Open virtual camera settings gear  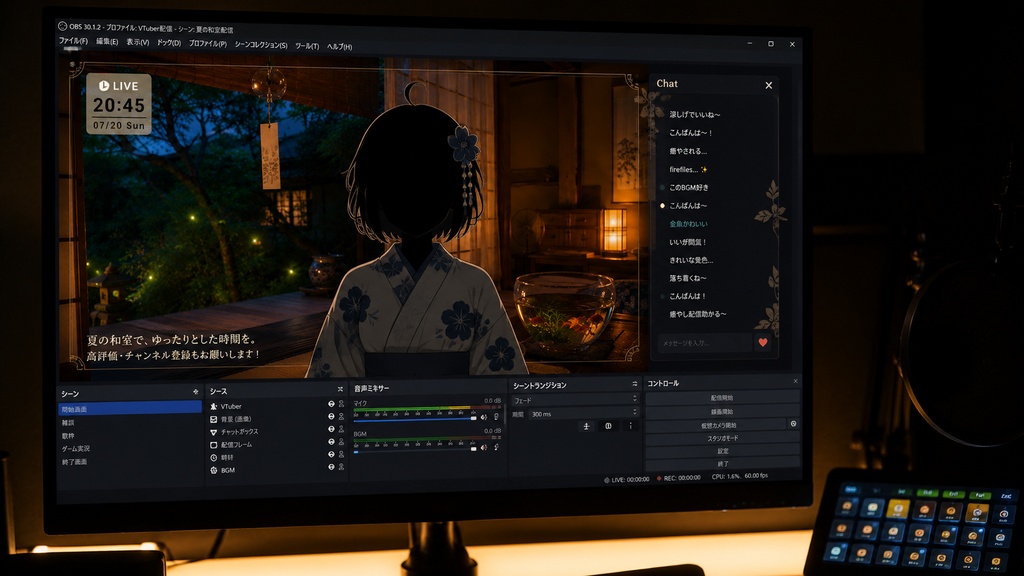click(x=793, y=424)
